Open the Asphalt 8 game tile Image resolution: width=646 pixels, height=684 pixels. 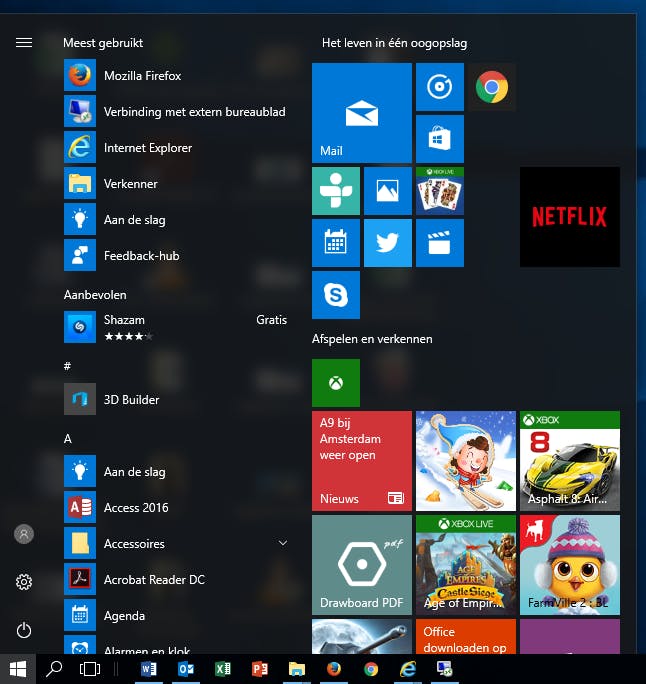coord(570,461)
